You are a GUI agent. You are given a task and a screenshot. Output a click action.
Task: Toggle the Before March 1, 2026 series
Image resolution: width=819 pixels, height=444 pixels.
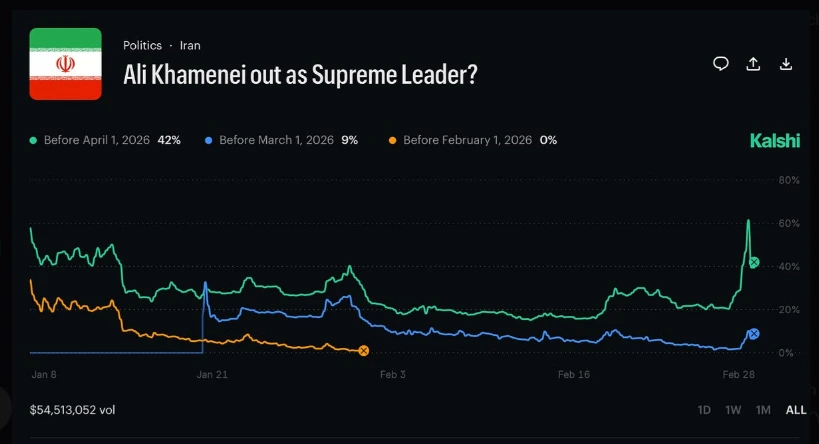[281, 140]
